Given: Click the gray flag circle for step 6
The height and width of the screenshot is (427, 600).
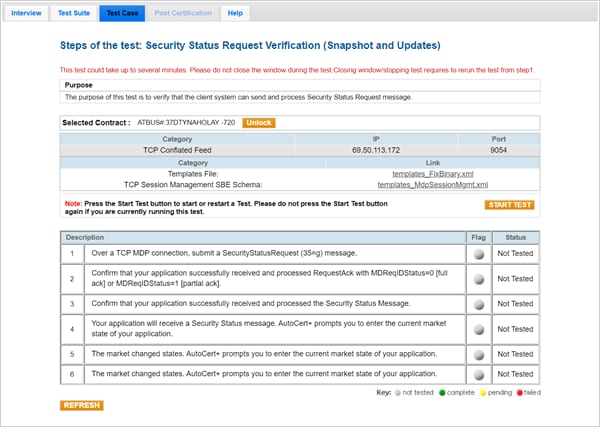Looking at the screenshot, I should (479, 373).
